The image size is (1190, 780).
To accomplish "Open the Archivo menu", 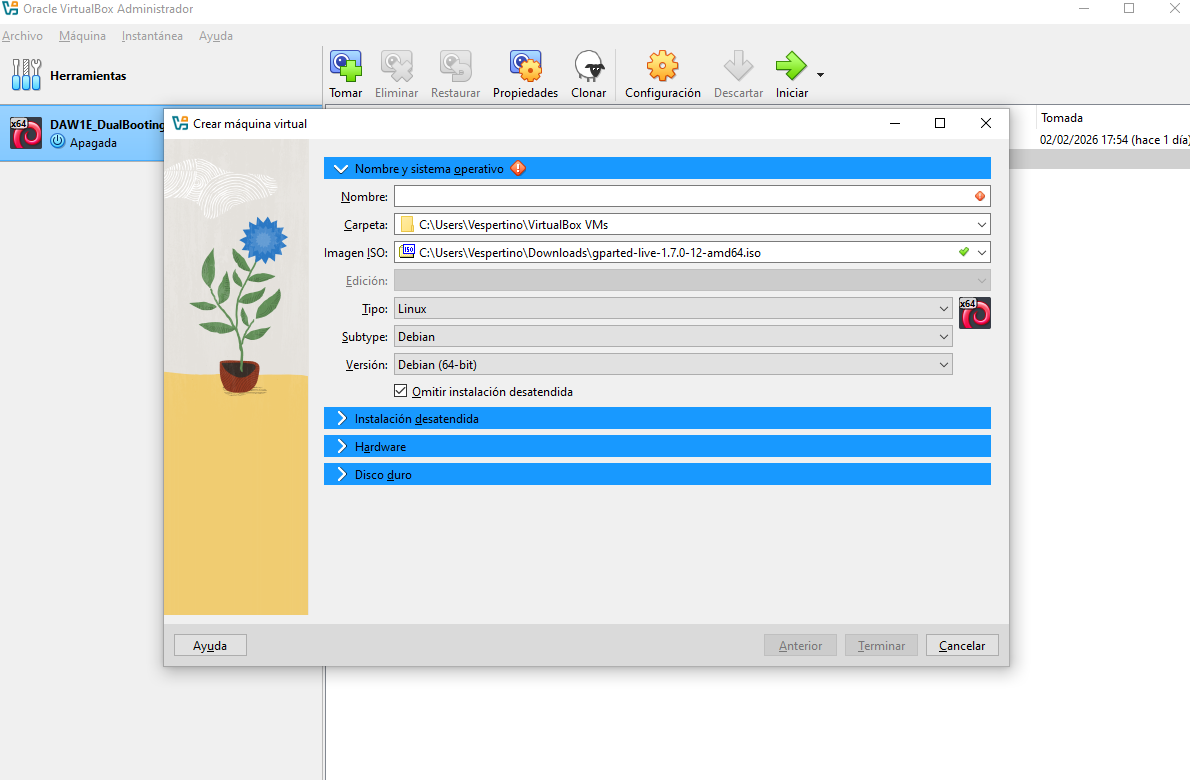I will (x=22, y=36).
